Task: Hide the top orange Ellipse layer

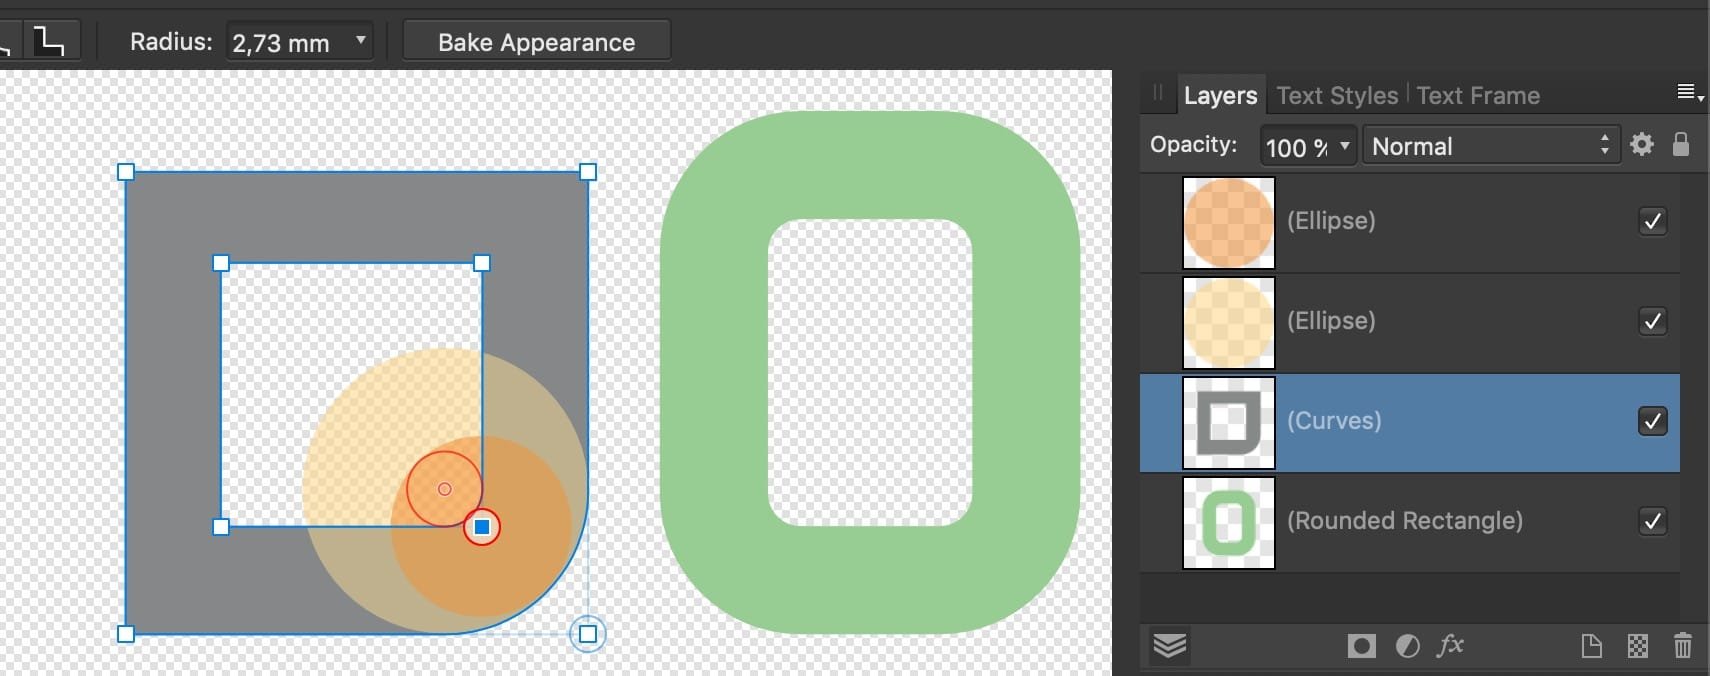Action: pos(1653,221)
